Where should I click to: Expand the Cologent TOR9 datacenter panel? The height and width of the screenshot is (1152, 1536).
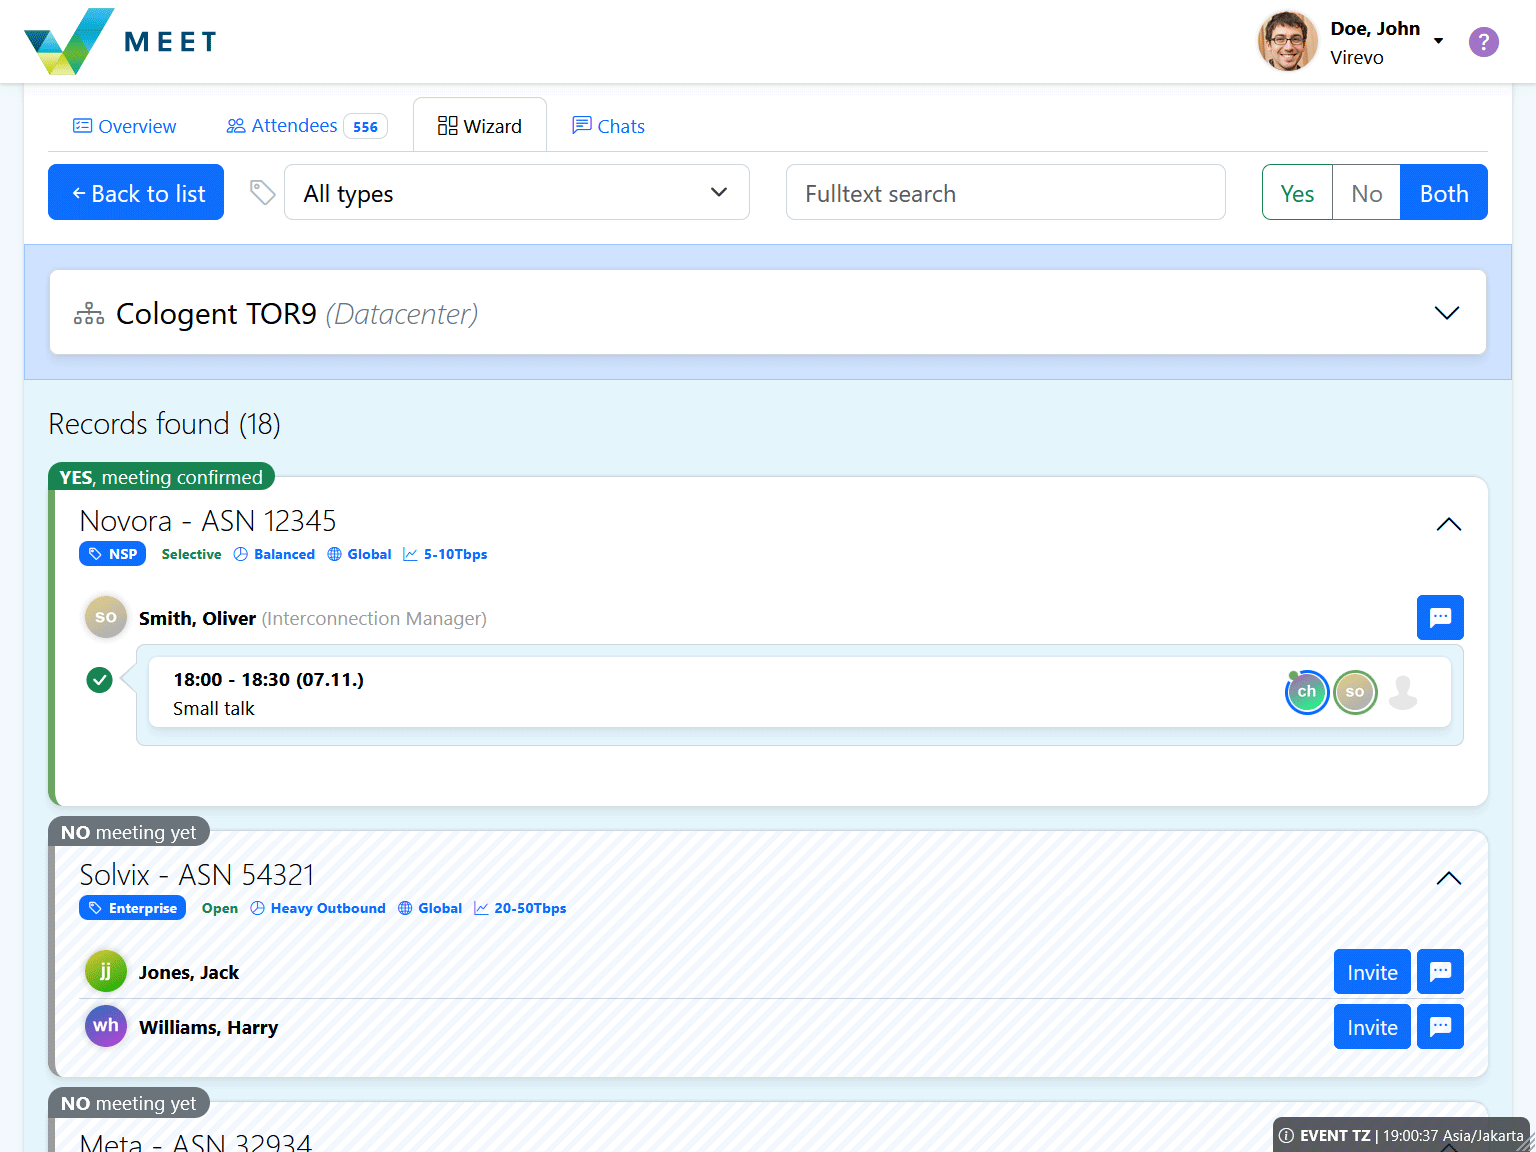[x=1446, y=313]
